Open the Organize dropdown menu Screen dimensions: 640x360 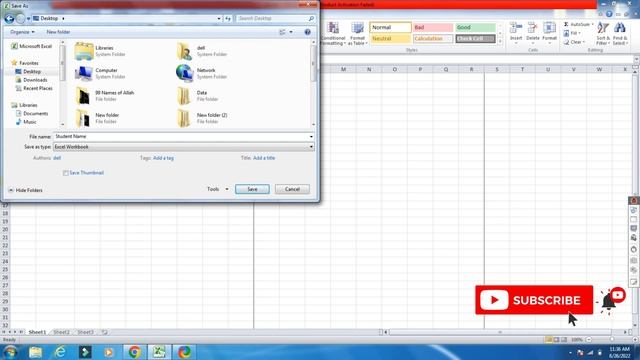point(22,32)
